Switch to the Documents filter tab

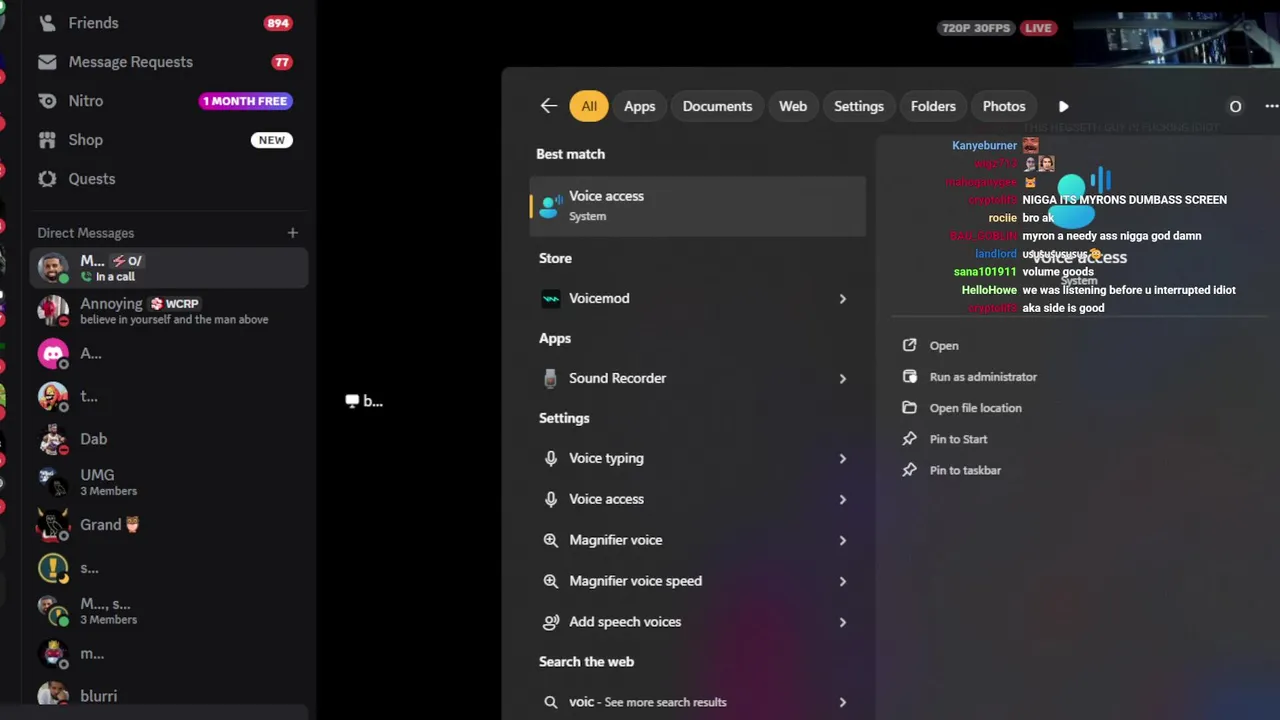tap(717, 106)
